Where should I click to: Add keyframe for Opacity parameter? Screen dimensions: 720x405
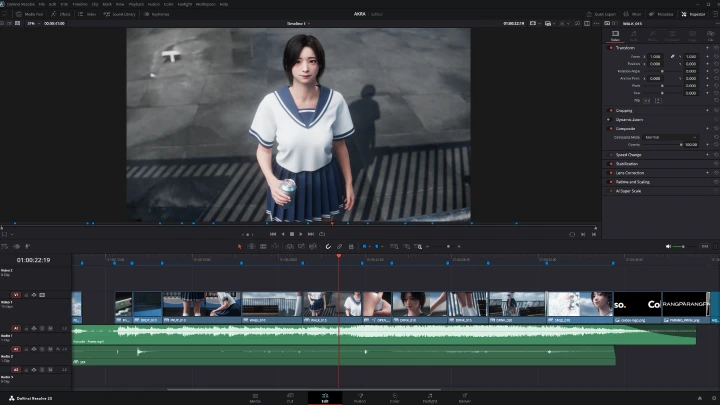coord(707,145)
